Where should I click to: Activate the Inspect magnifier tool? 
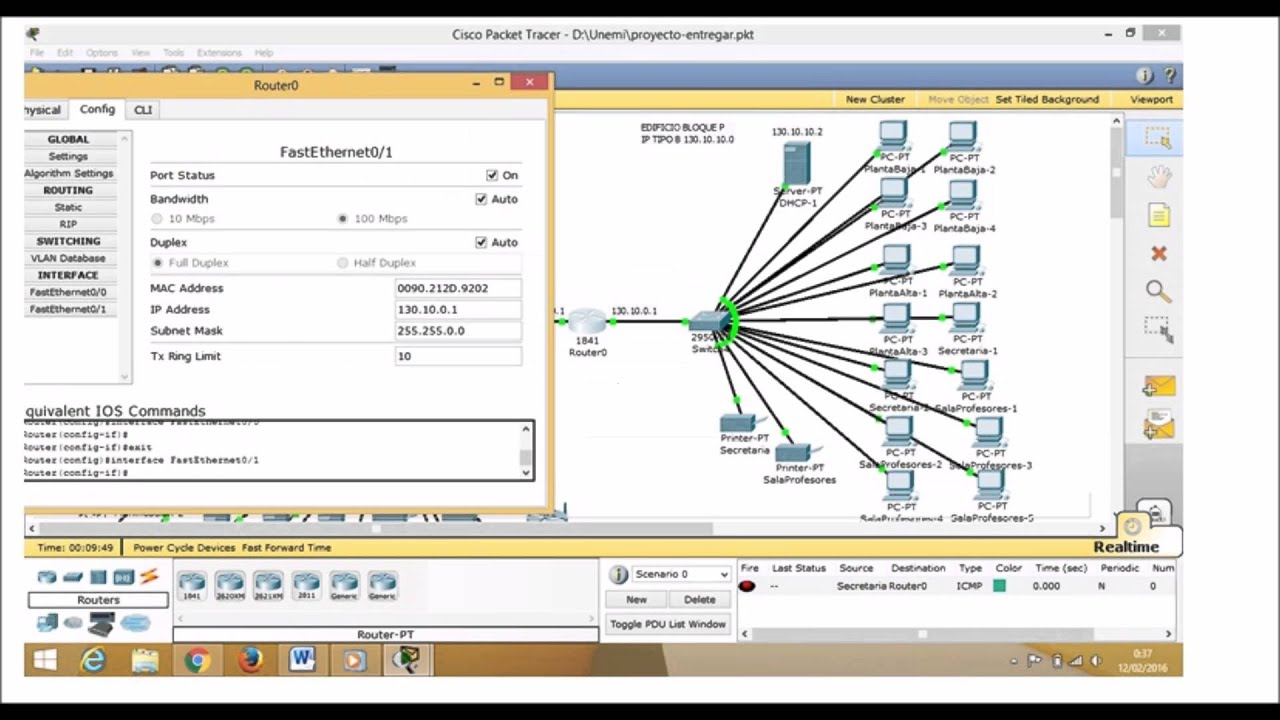(1158, 291)
